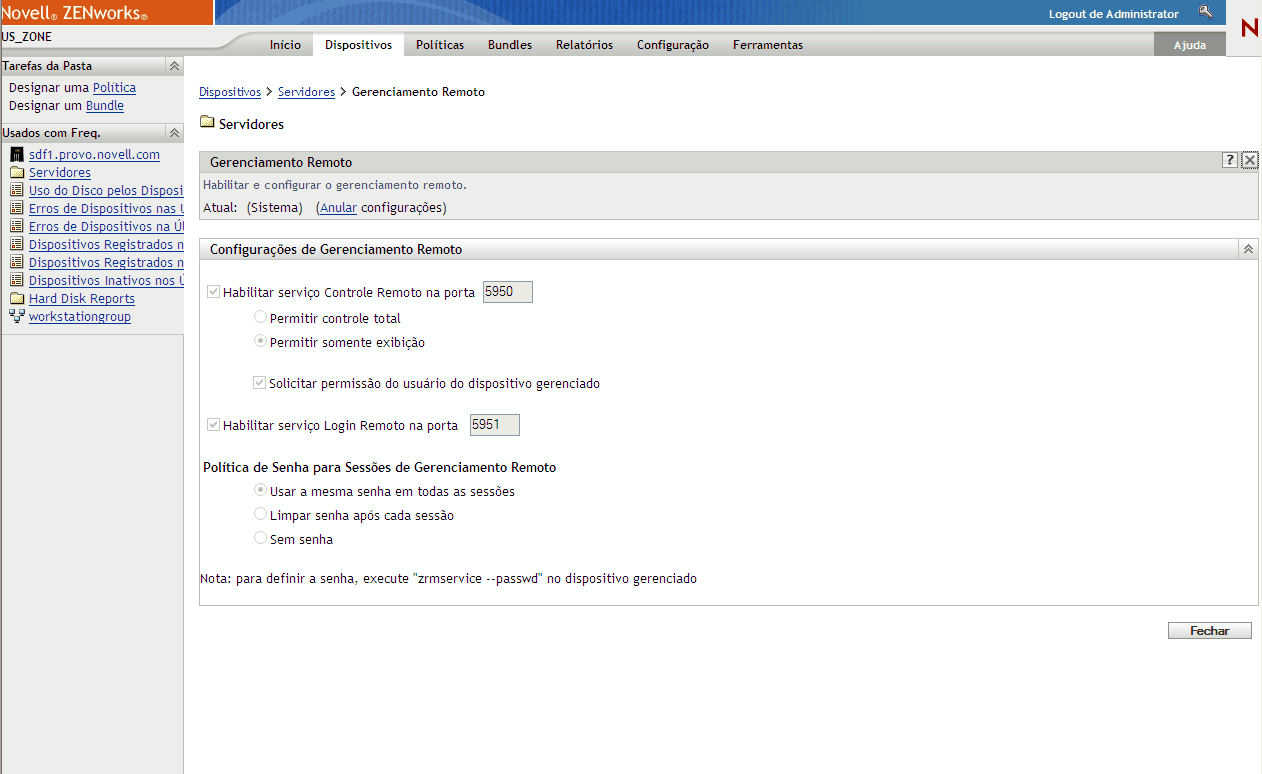Click the Fechar button
This screenshot has height=774, width=1262.
[1210, 631]
